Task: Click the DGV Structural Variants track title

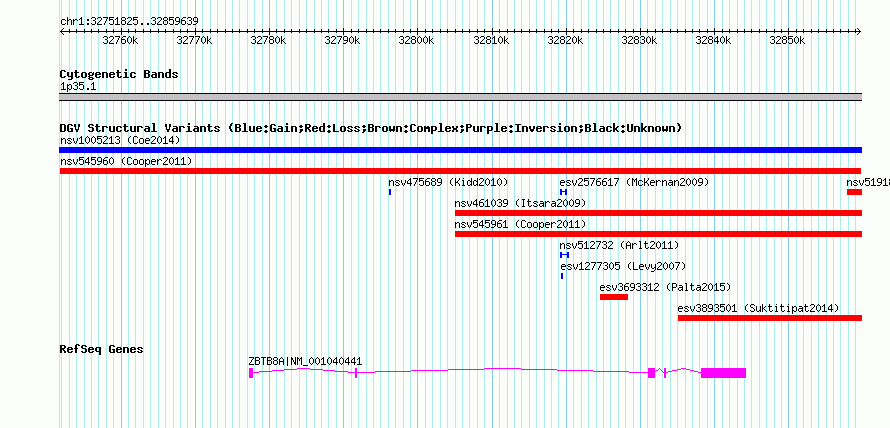Action: 371,128
